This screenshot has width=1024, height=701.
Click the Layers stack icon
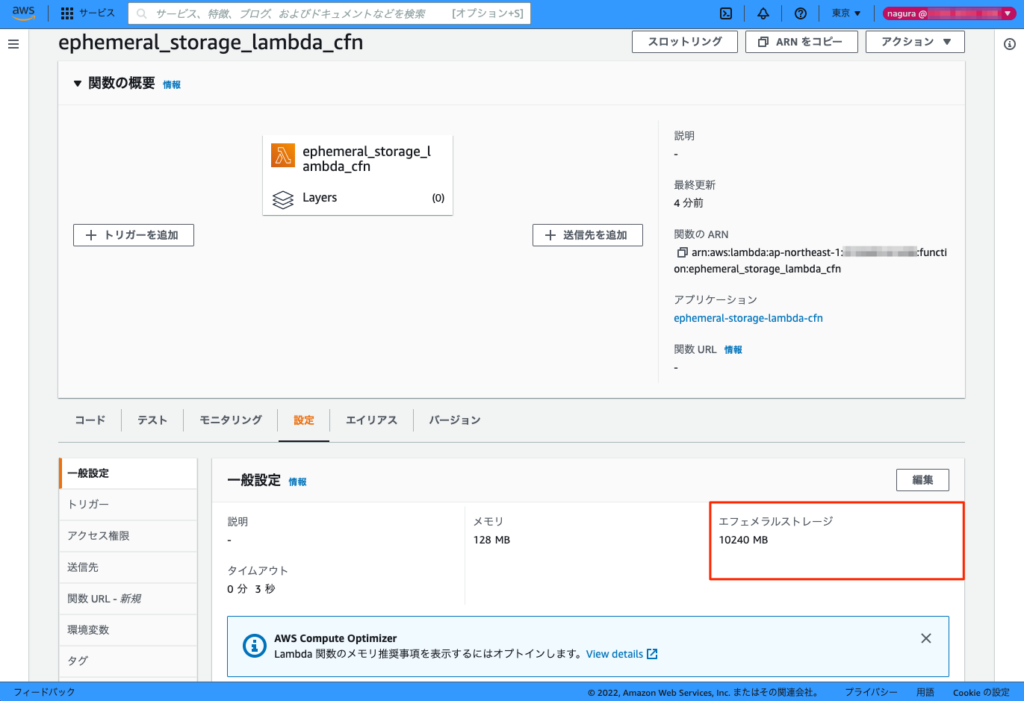(283, 199)
